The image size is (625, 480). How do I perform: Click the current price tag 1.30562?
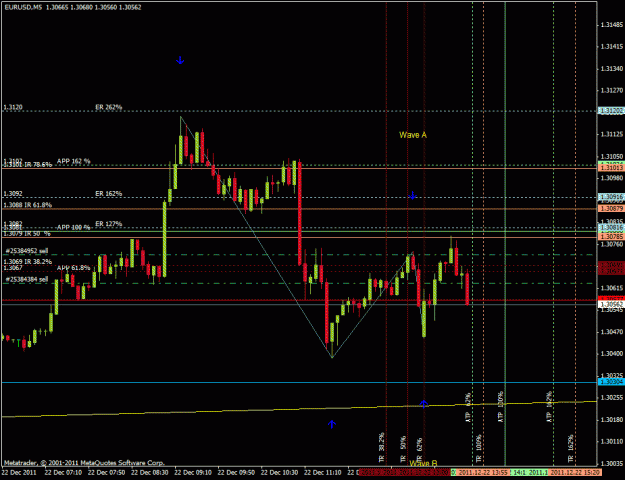tap(611, 304)
